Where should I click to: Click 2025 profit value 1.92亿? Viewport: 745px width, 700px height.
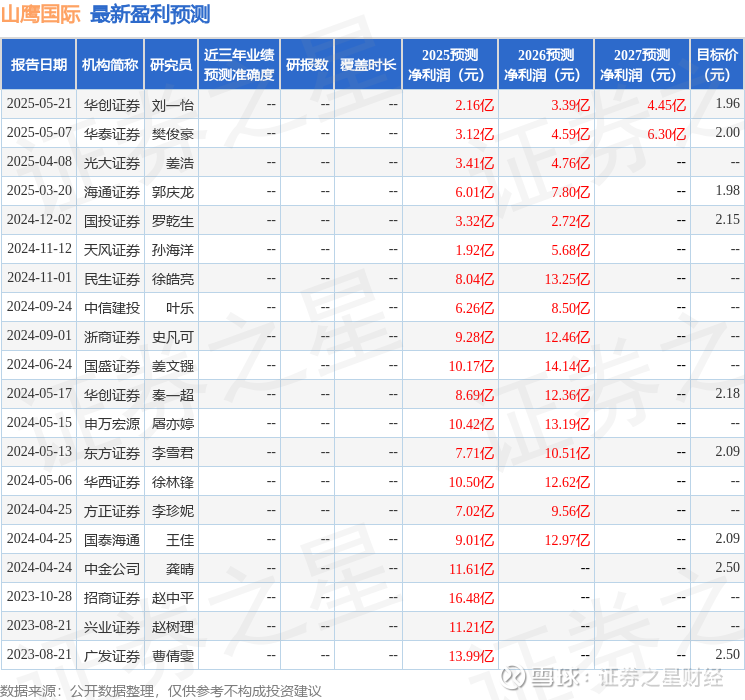point(474,250)
